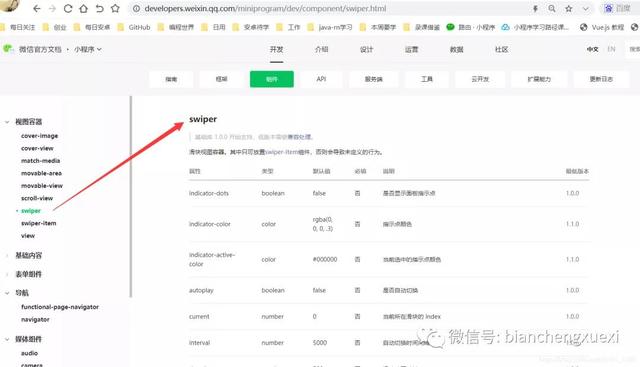Open the Vue.js 教程 bookmark

(602, 27)
